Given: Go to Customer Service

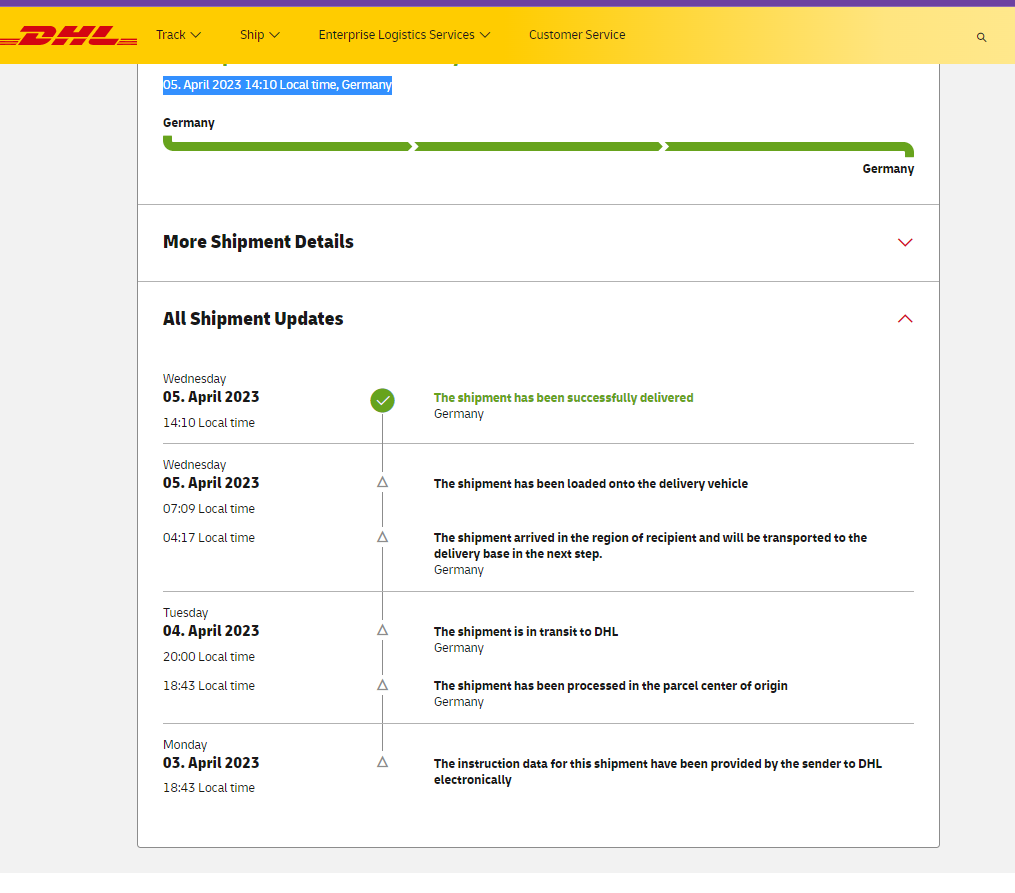Looking at the screenshot, I should point(577,35).
